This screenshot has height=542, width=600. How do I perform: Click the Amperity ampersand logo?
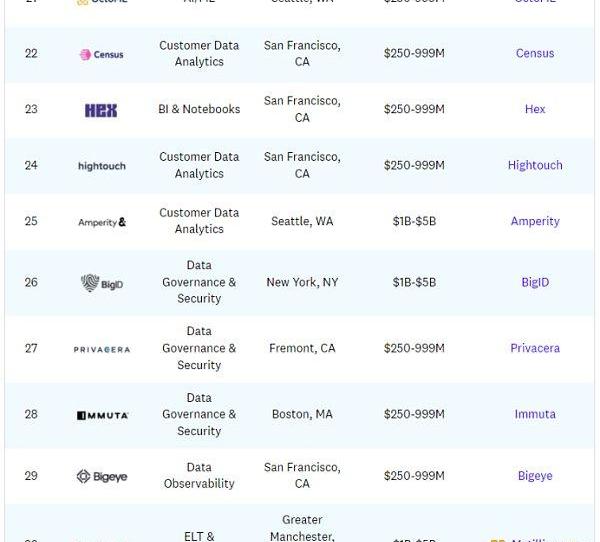click(x=102, y=222)
